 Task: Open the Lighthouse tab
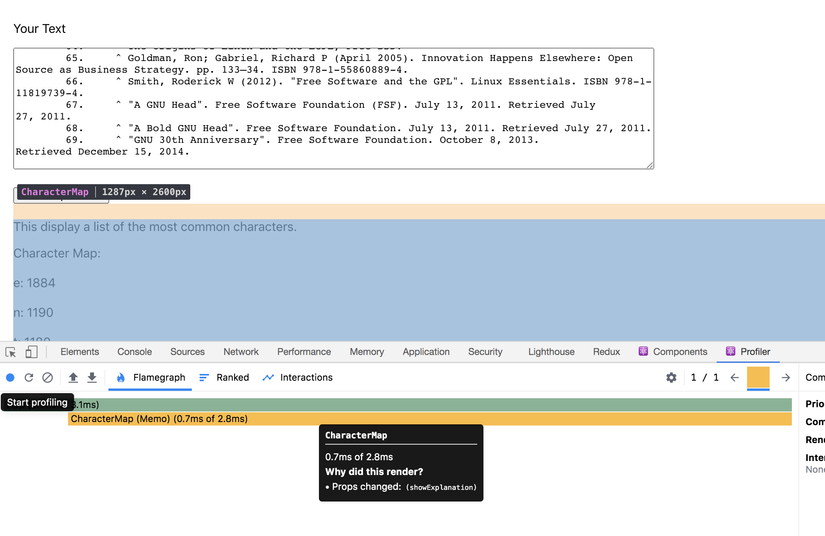[x=551, y=352]
